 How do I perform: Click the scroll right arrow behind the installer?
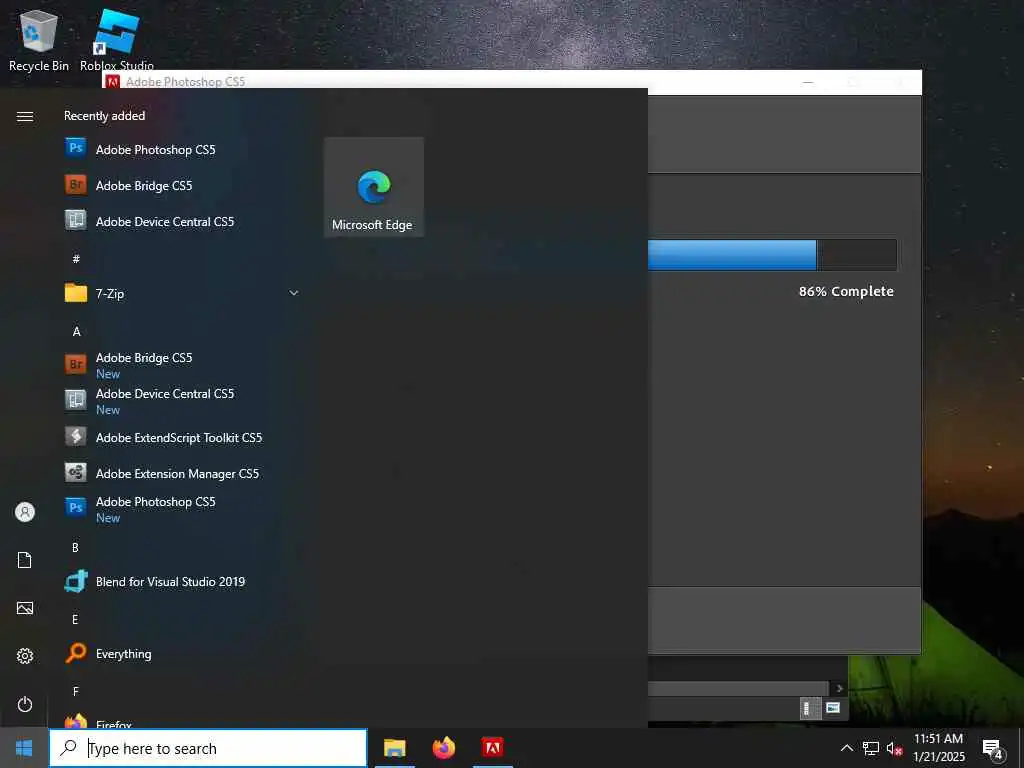click(839, 688)
